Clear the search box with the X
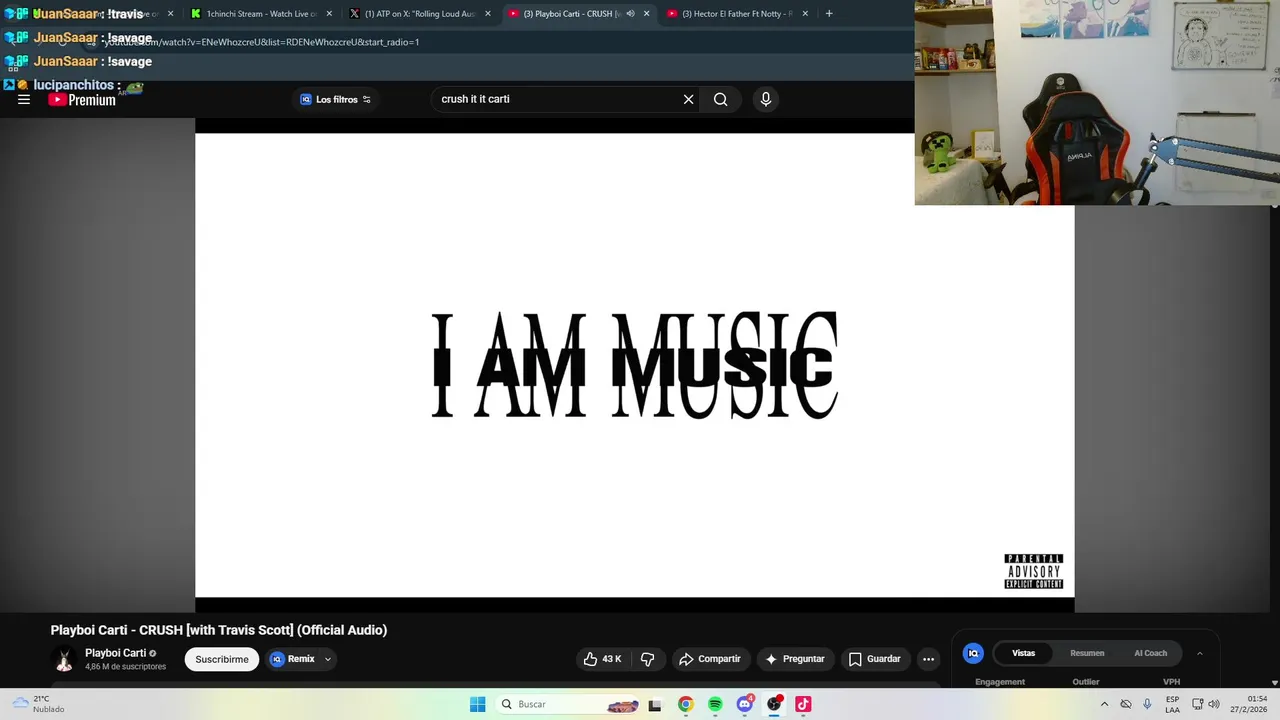This screenshot has height=720, width=1280. click(x=688, y=100)
